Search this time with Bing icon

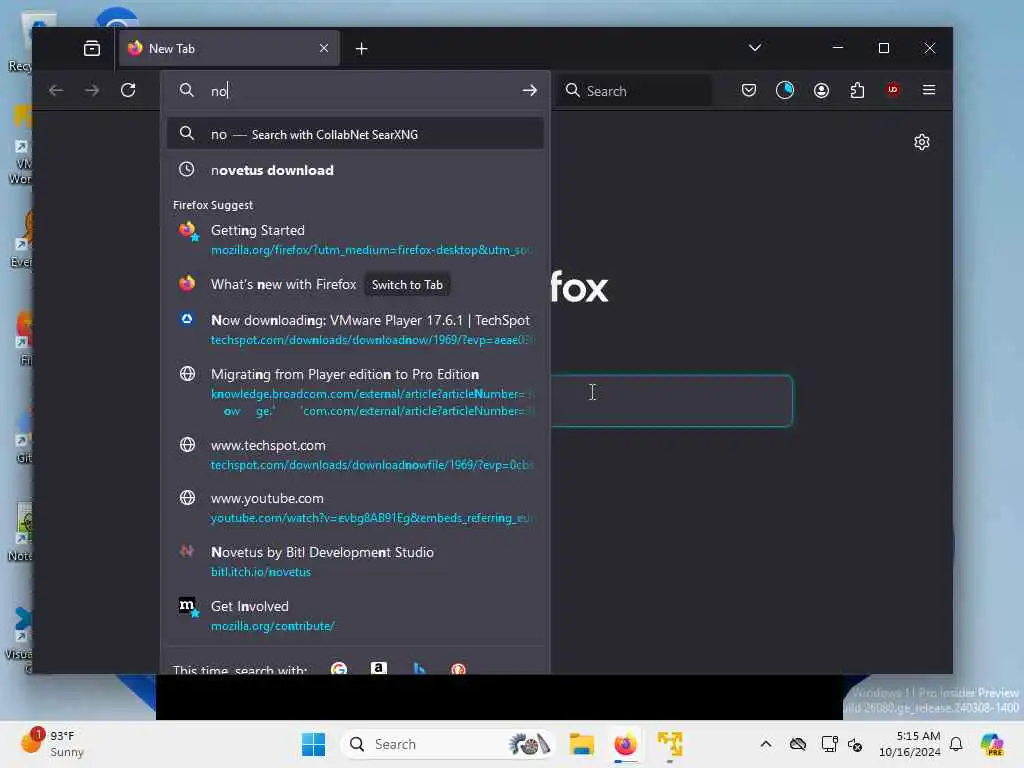tap(419, 668)
